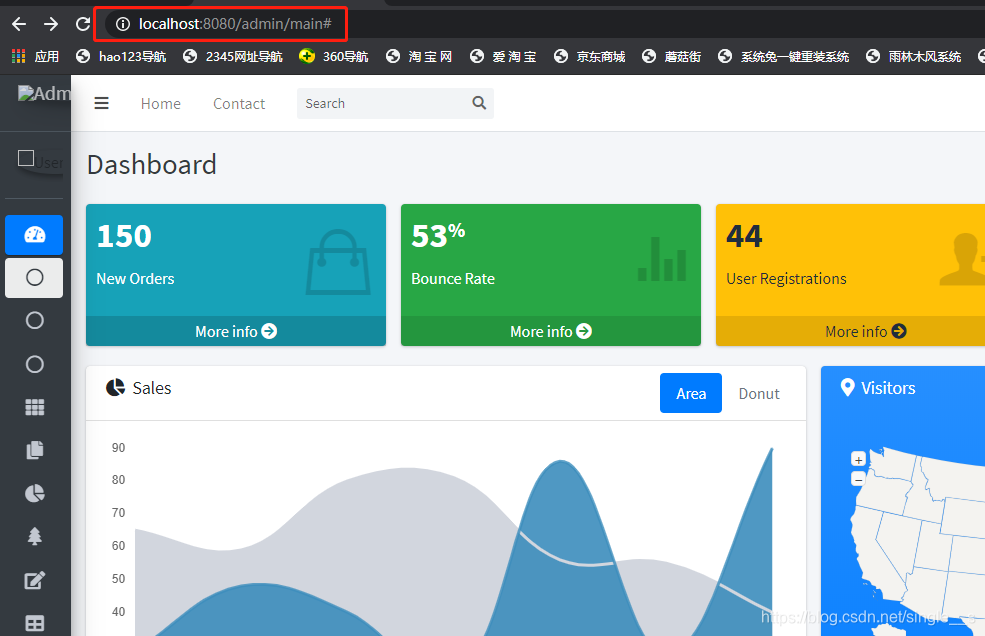Open the 雨林木风系统 bookmark
This screenshot has height=636, width=985.
(913, 57)
